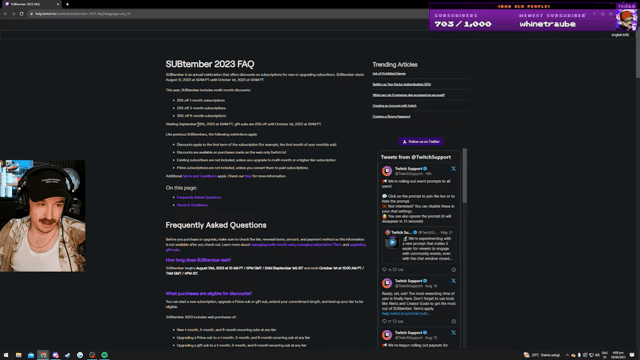Close the SUBtember 2023 FAQ tab
Image resolution: width=640 pixels, height=360 pixels.
[x=58, y=4]
